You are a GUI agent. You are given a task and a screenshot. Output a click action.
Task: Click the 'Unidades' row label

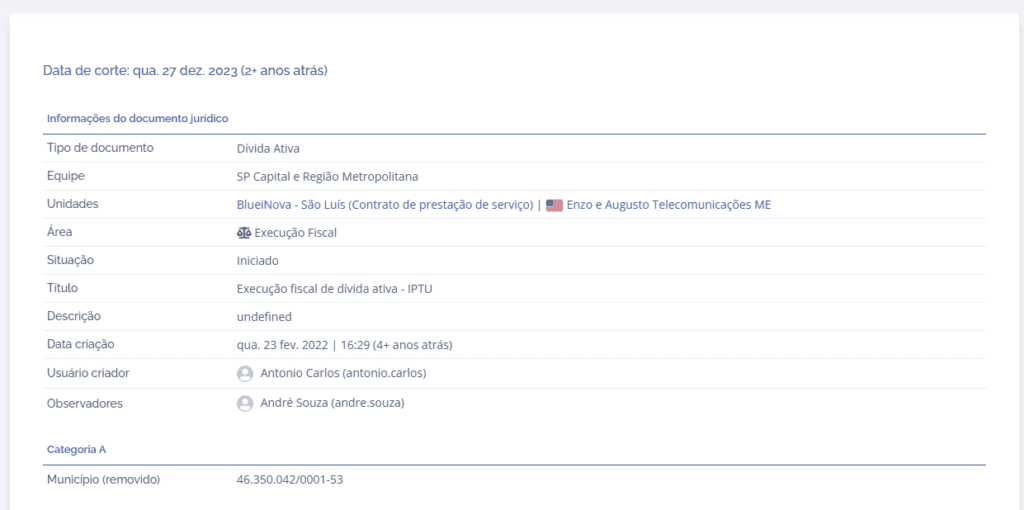click(x=72, y=204)
